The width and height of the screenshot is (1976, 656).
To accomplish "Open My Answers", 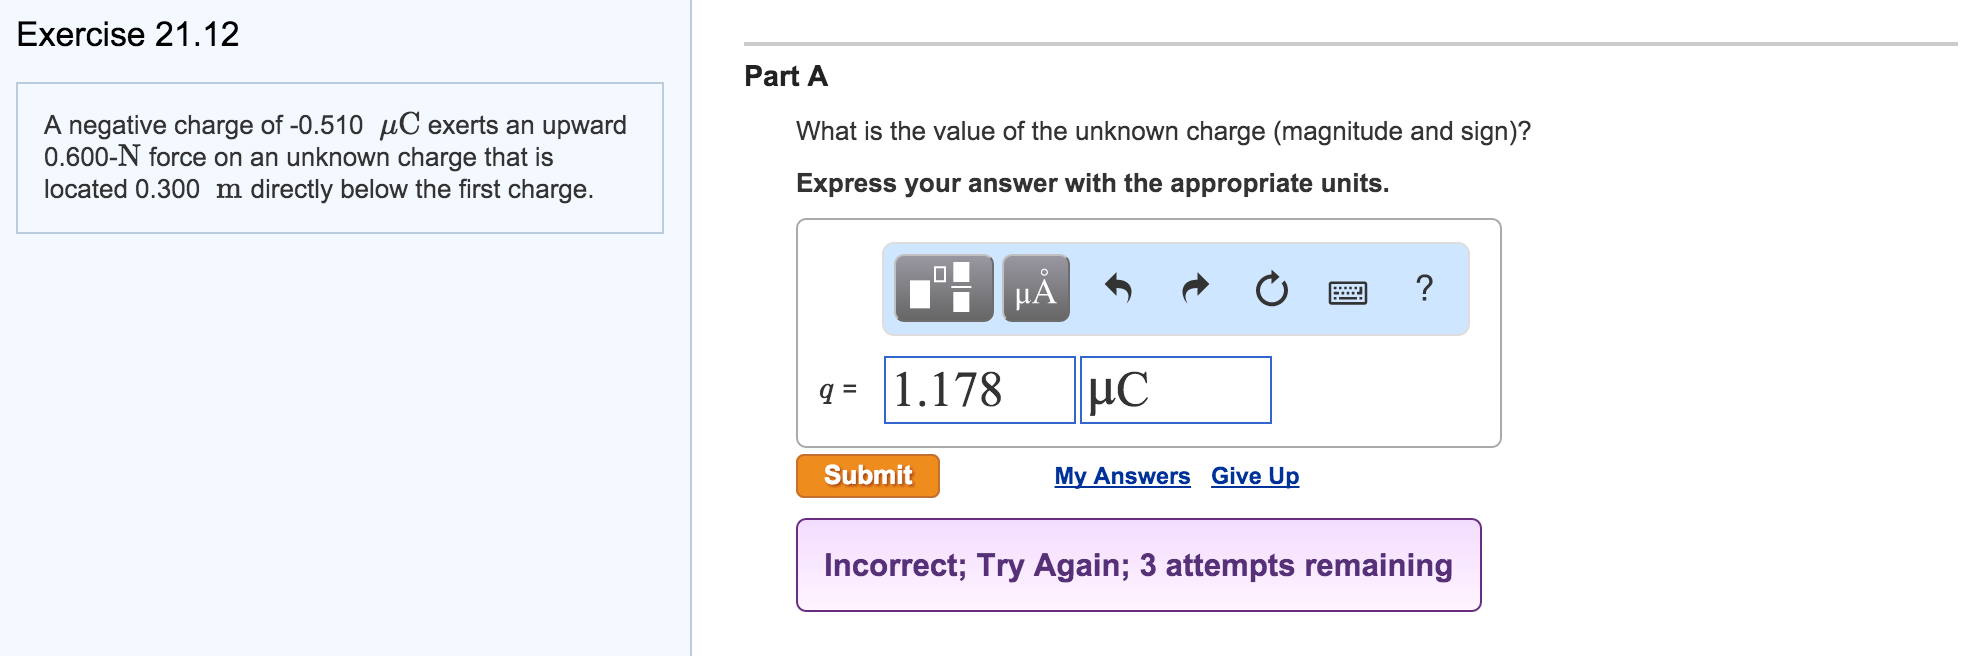I will pos(1121,476).
